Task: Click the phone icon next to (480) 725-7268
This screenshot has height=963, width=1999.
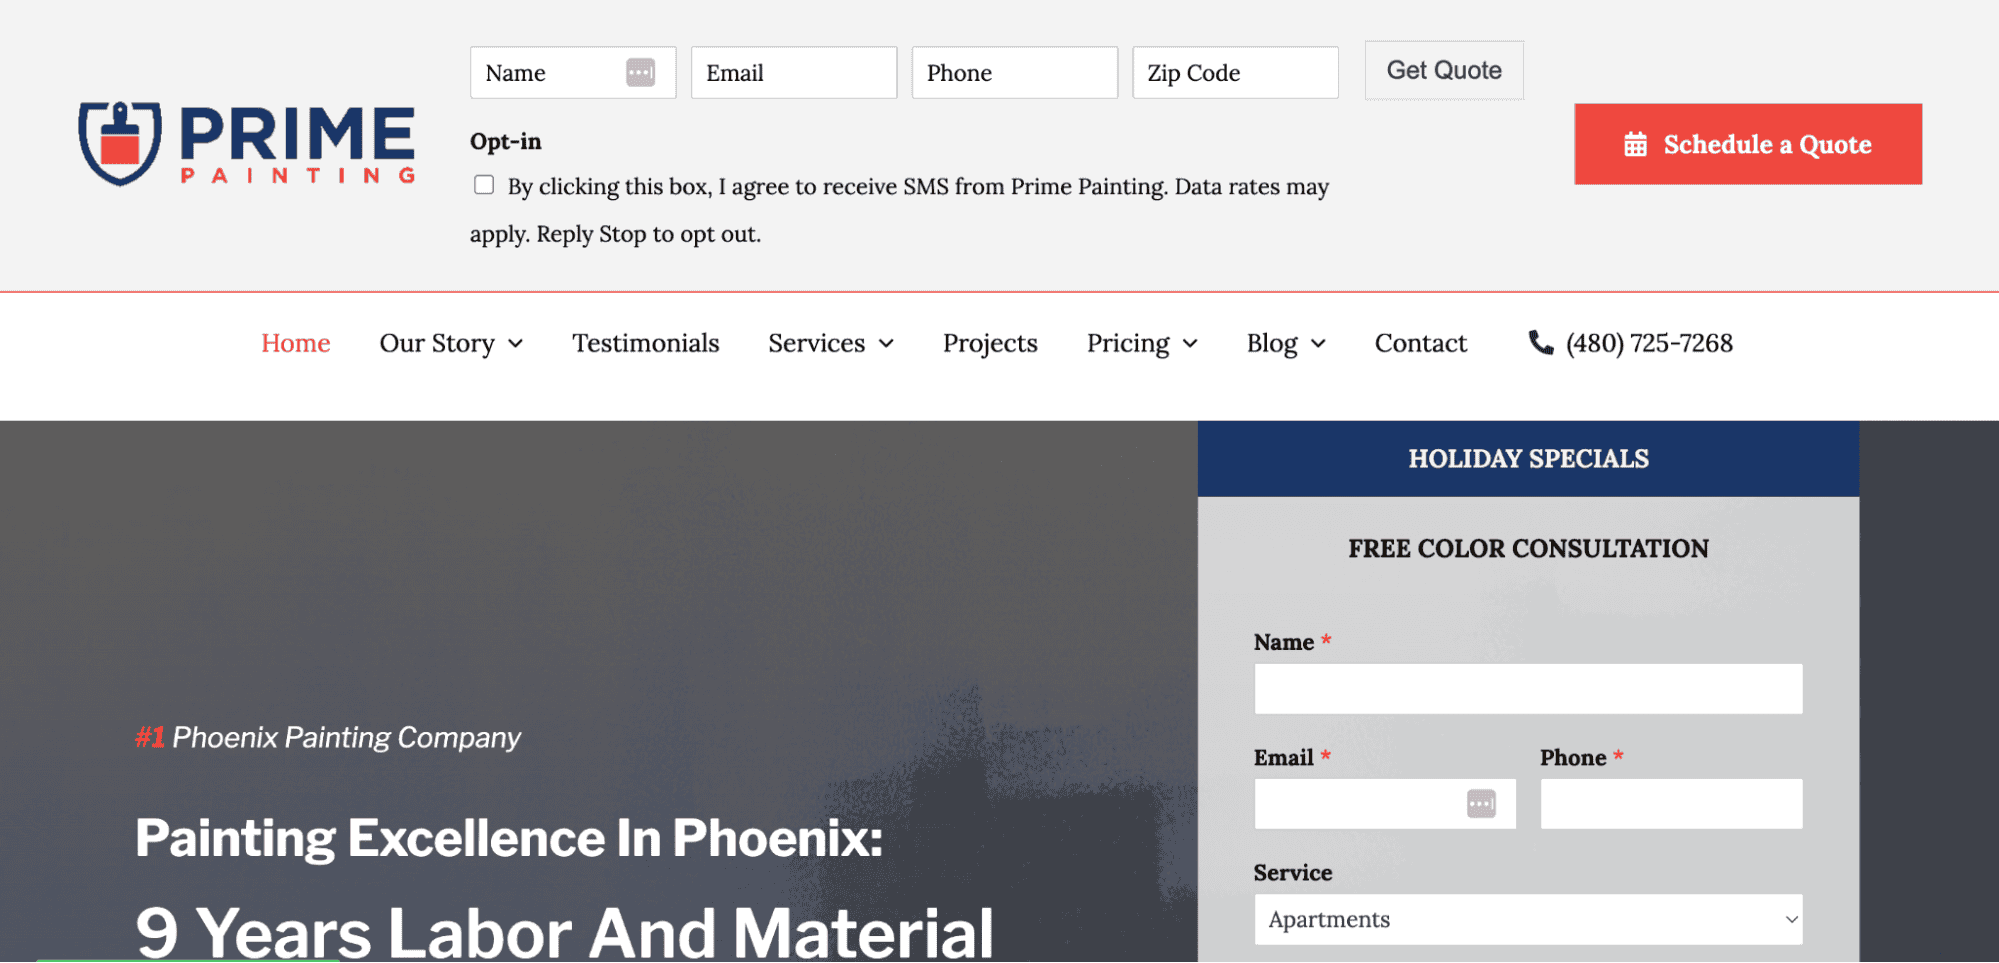Action: coord(1540,342)
